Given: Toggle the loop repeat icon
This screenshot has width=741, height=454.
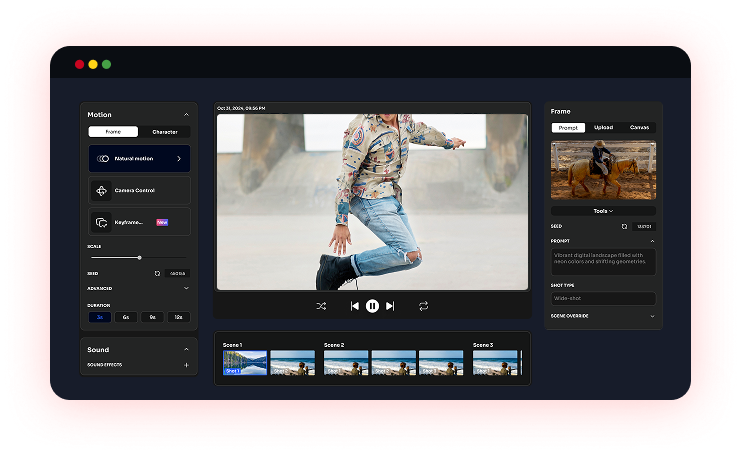Looking at the screenshot, I should 423,306.
